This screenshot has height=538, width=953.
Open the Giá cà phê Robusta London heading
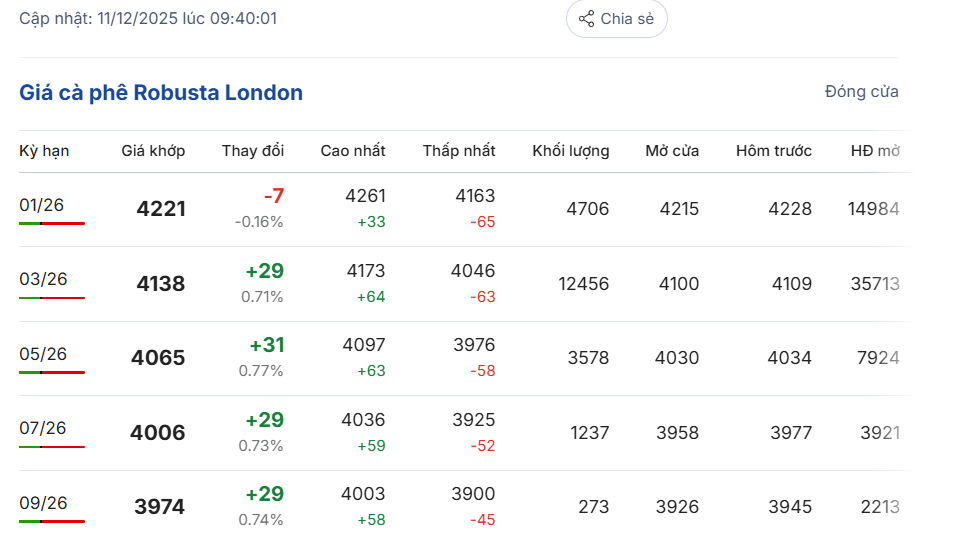click(x=161, y=93)
